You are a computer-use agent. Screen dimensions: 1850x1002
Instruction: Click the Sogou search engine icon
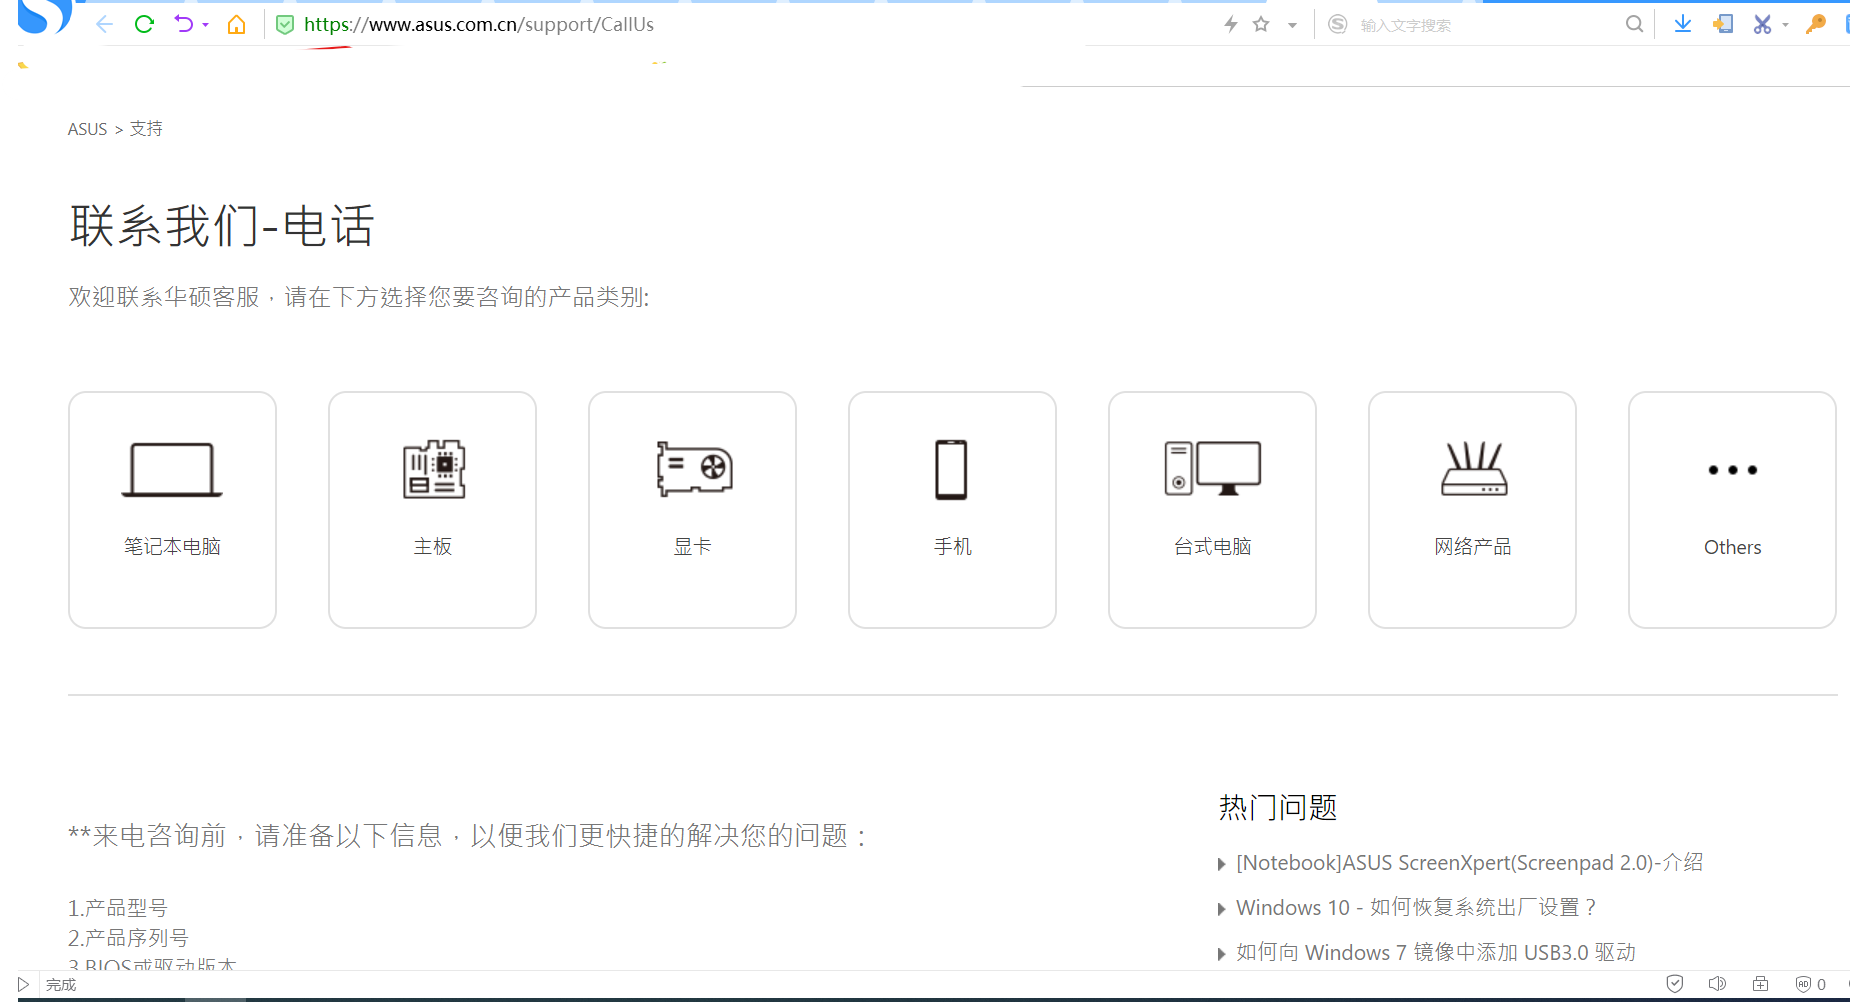click(x=1338, y=24)
